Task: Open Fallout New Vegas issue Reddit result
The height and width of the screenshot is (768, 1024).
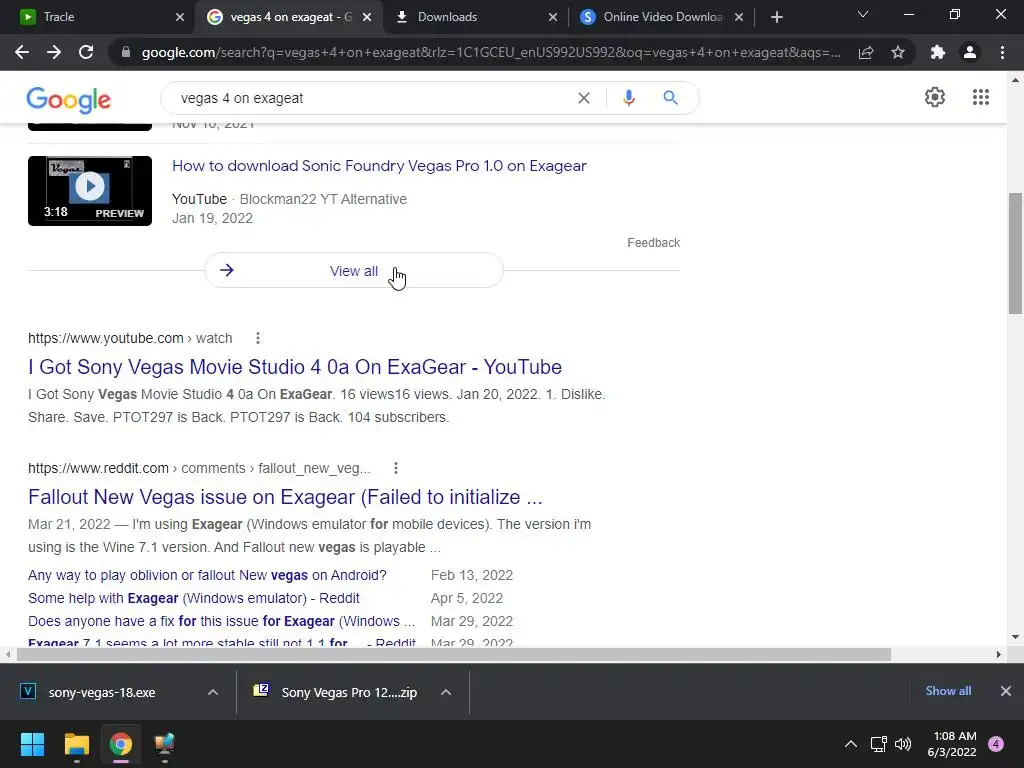Action: pyautogui.click(x=285, y=497)
